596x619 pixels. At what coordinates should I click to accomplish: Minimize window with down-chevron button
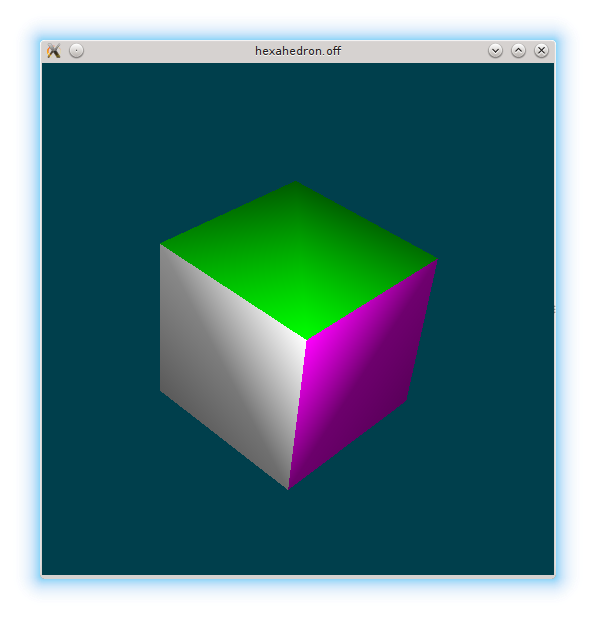click(x=495, y=51)
